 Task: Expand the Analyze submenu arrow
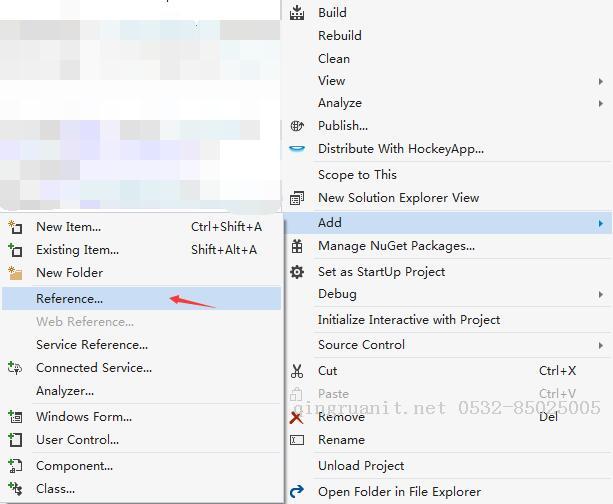(x=600, y=103)
